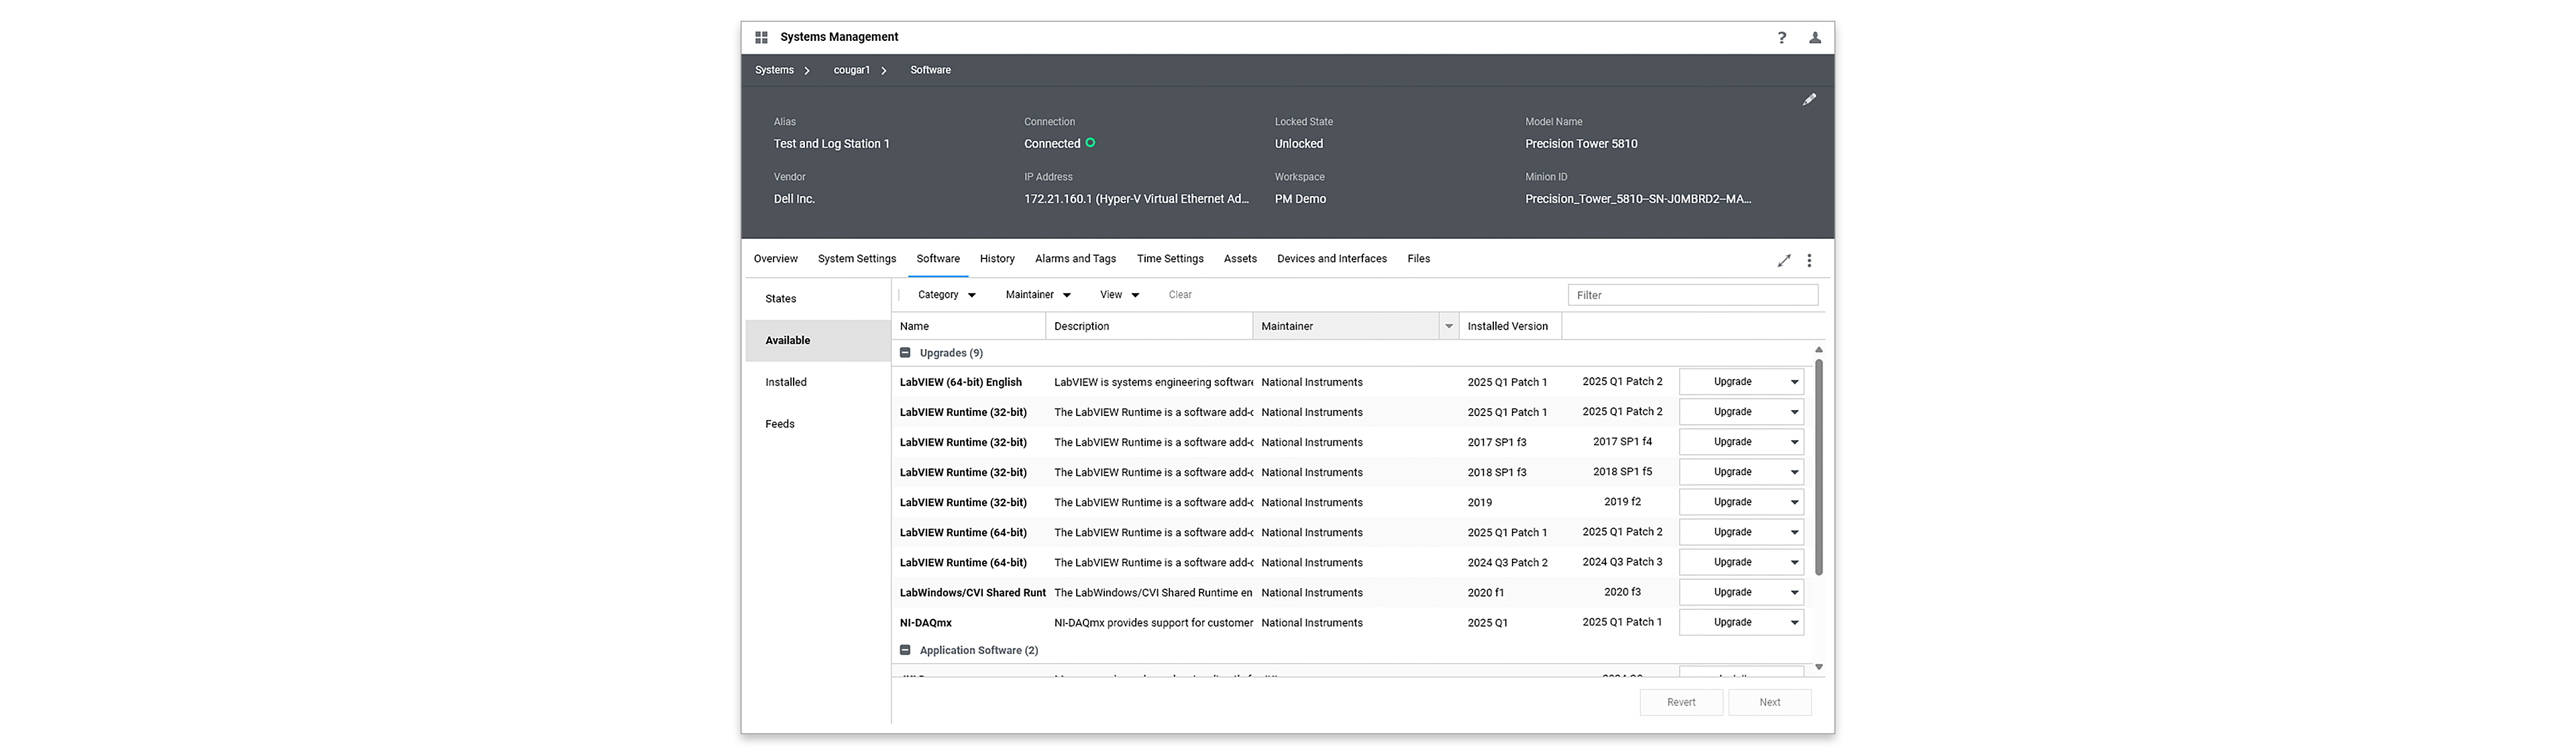Click the Unlocked locked state value

[1298, 144]
